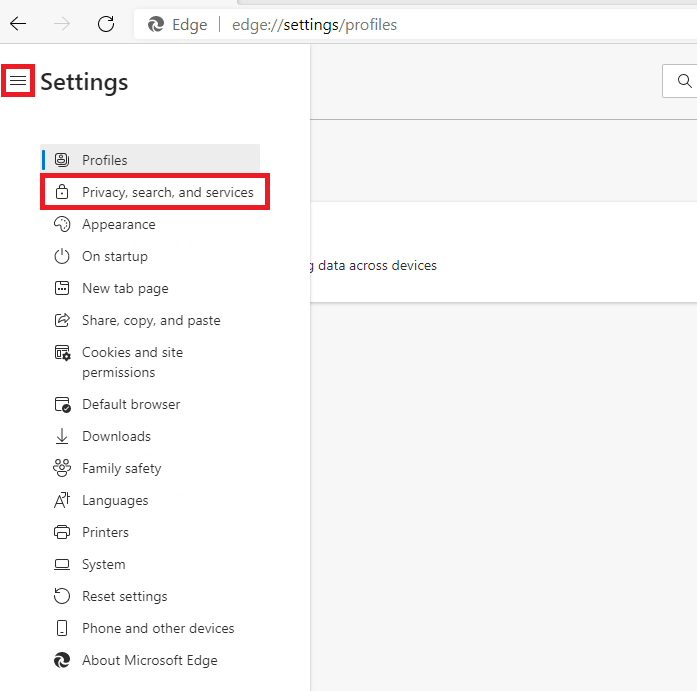This screenshot has width=697, height=691.
Task: Open the Profiles settings section
Action: [105, 160]
